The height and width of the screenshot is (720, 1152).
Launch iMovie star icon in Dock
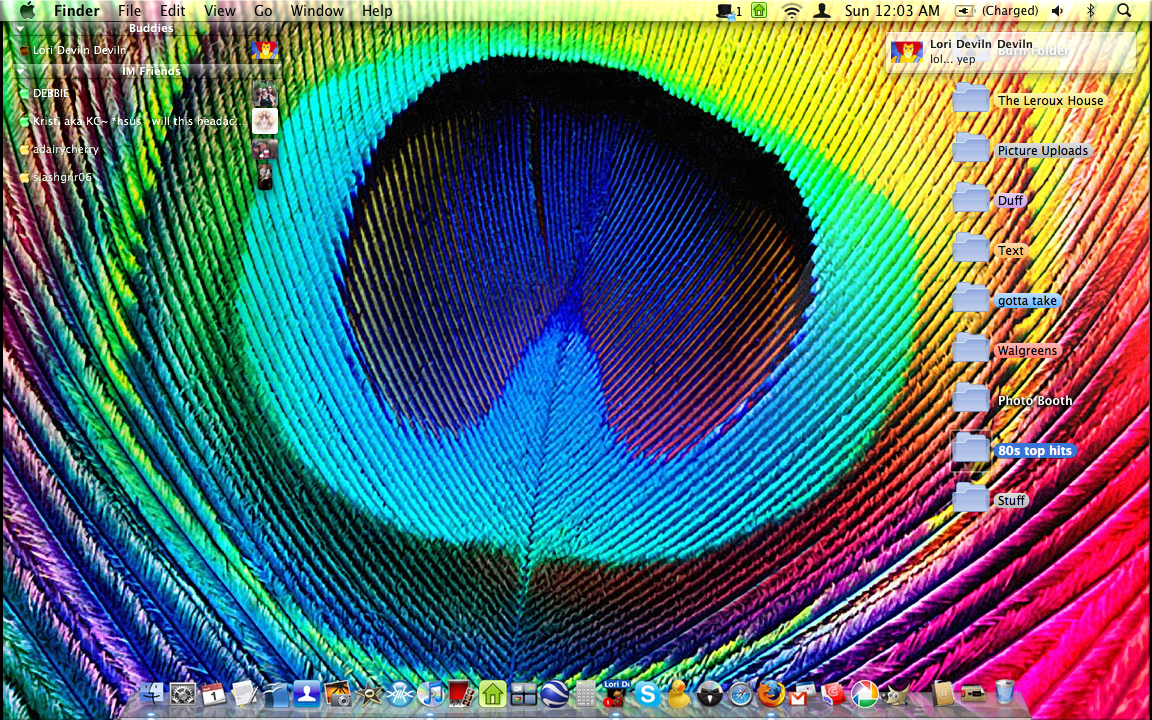click(x=368, y=694)
